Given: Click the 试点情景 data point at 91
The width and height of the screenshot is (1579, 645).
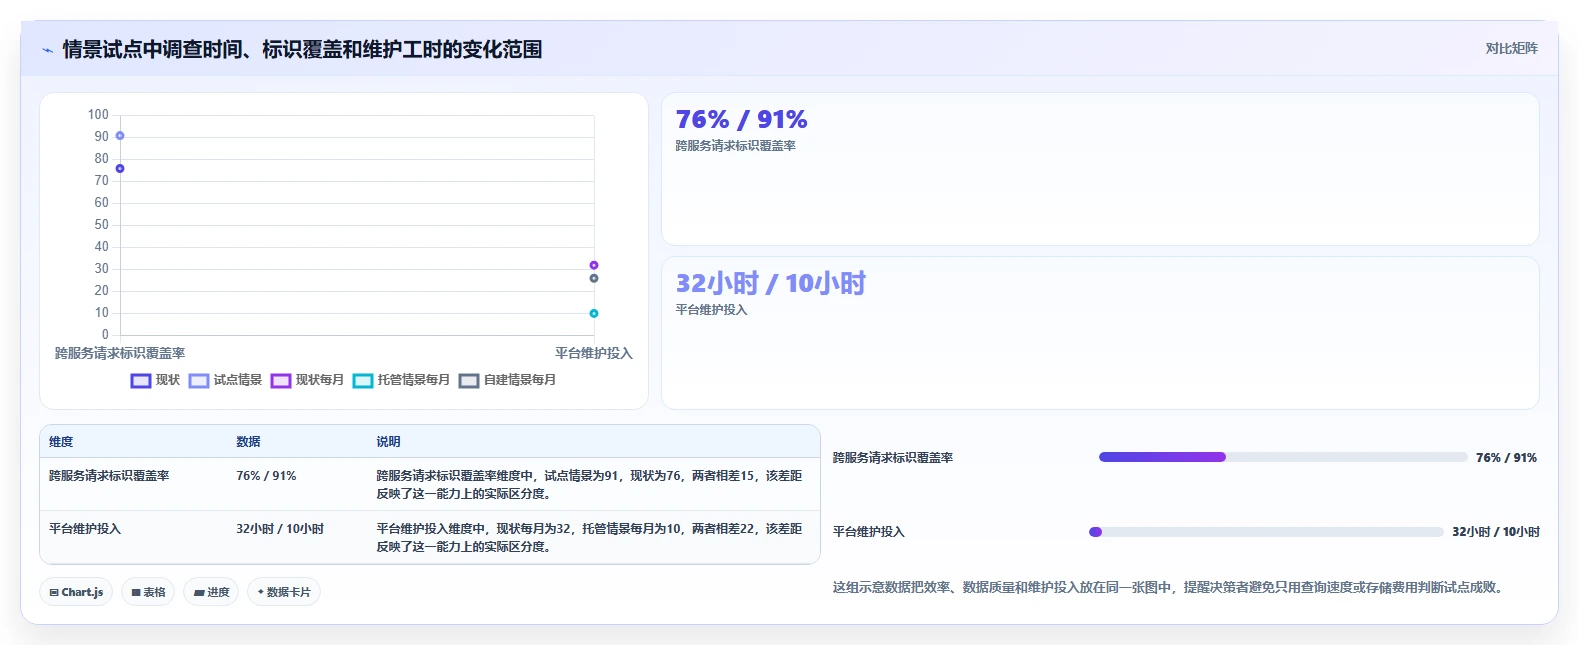Looking at the screenshot, I should [x=120, y=136].
